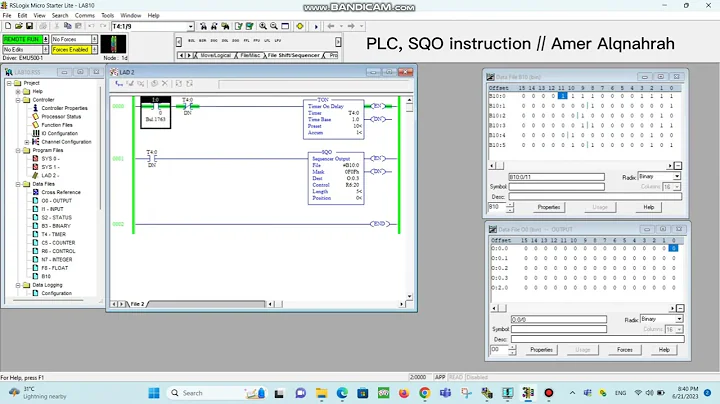Open the Search menu
This screenshot has height=404, width=720.
[x=60, y=15]
